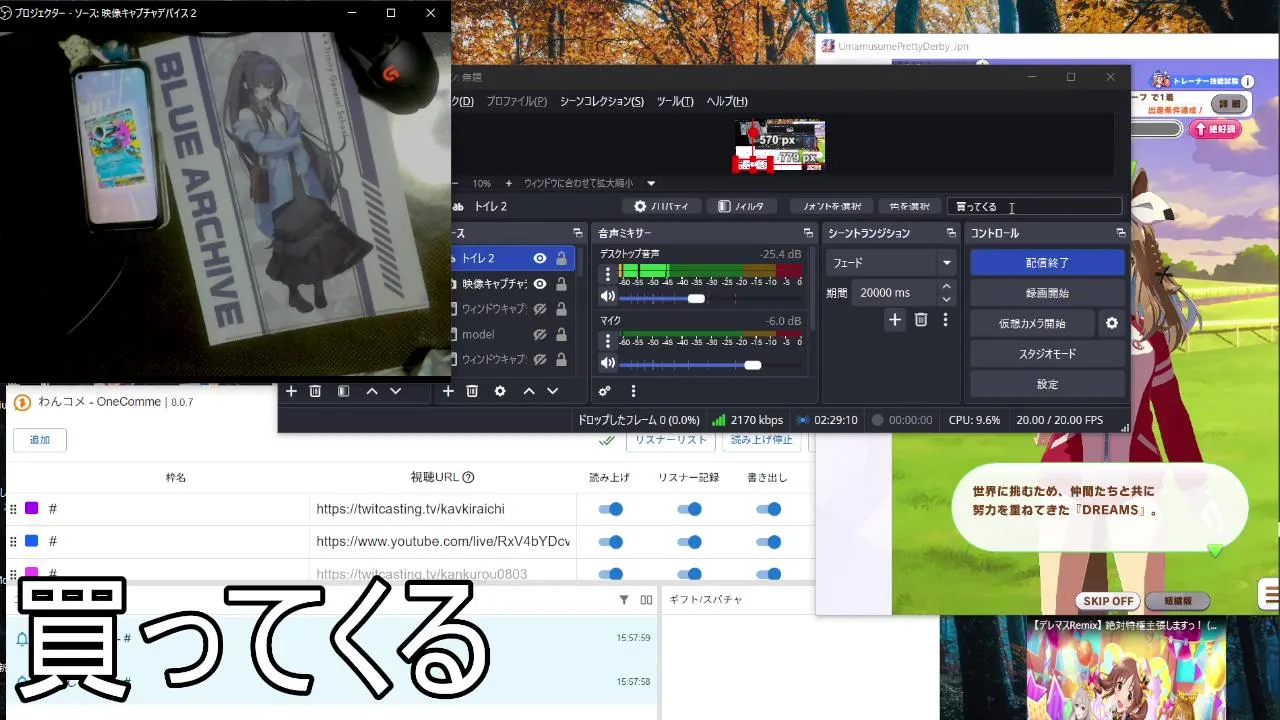Decrease transition duration with the down arrow
The image size is (1280, 720).
pyautogui.click(x=946, y=298)
